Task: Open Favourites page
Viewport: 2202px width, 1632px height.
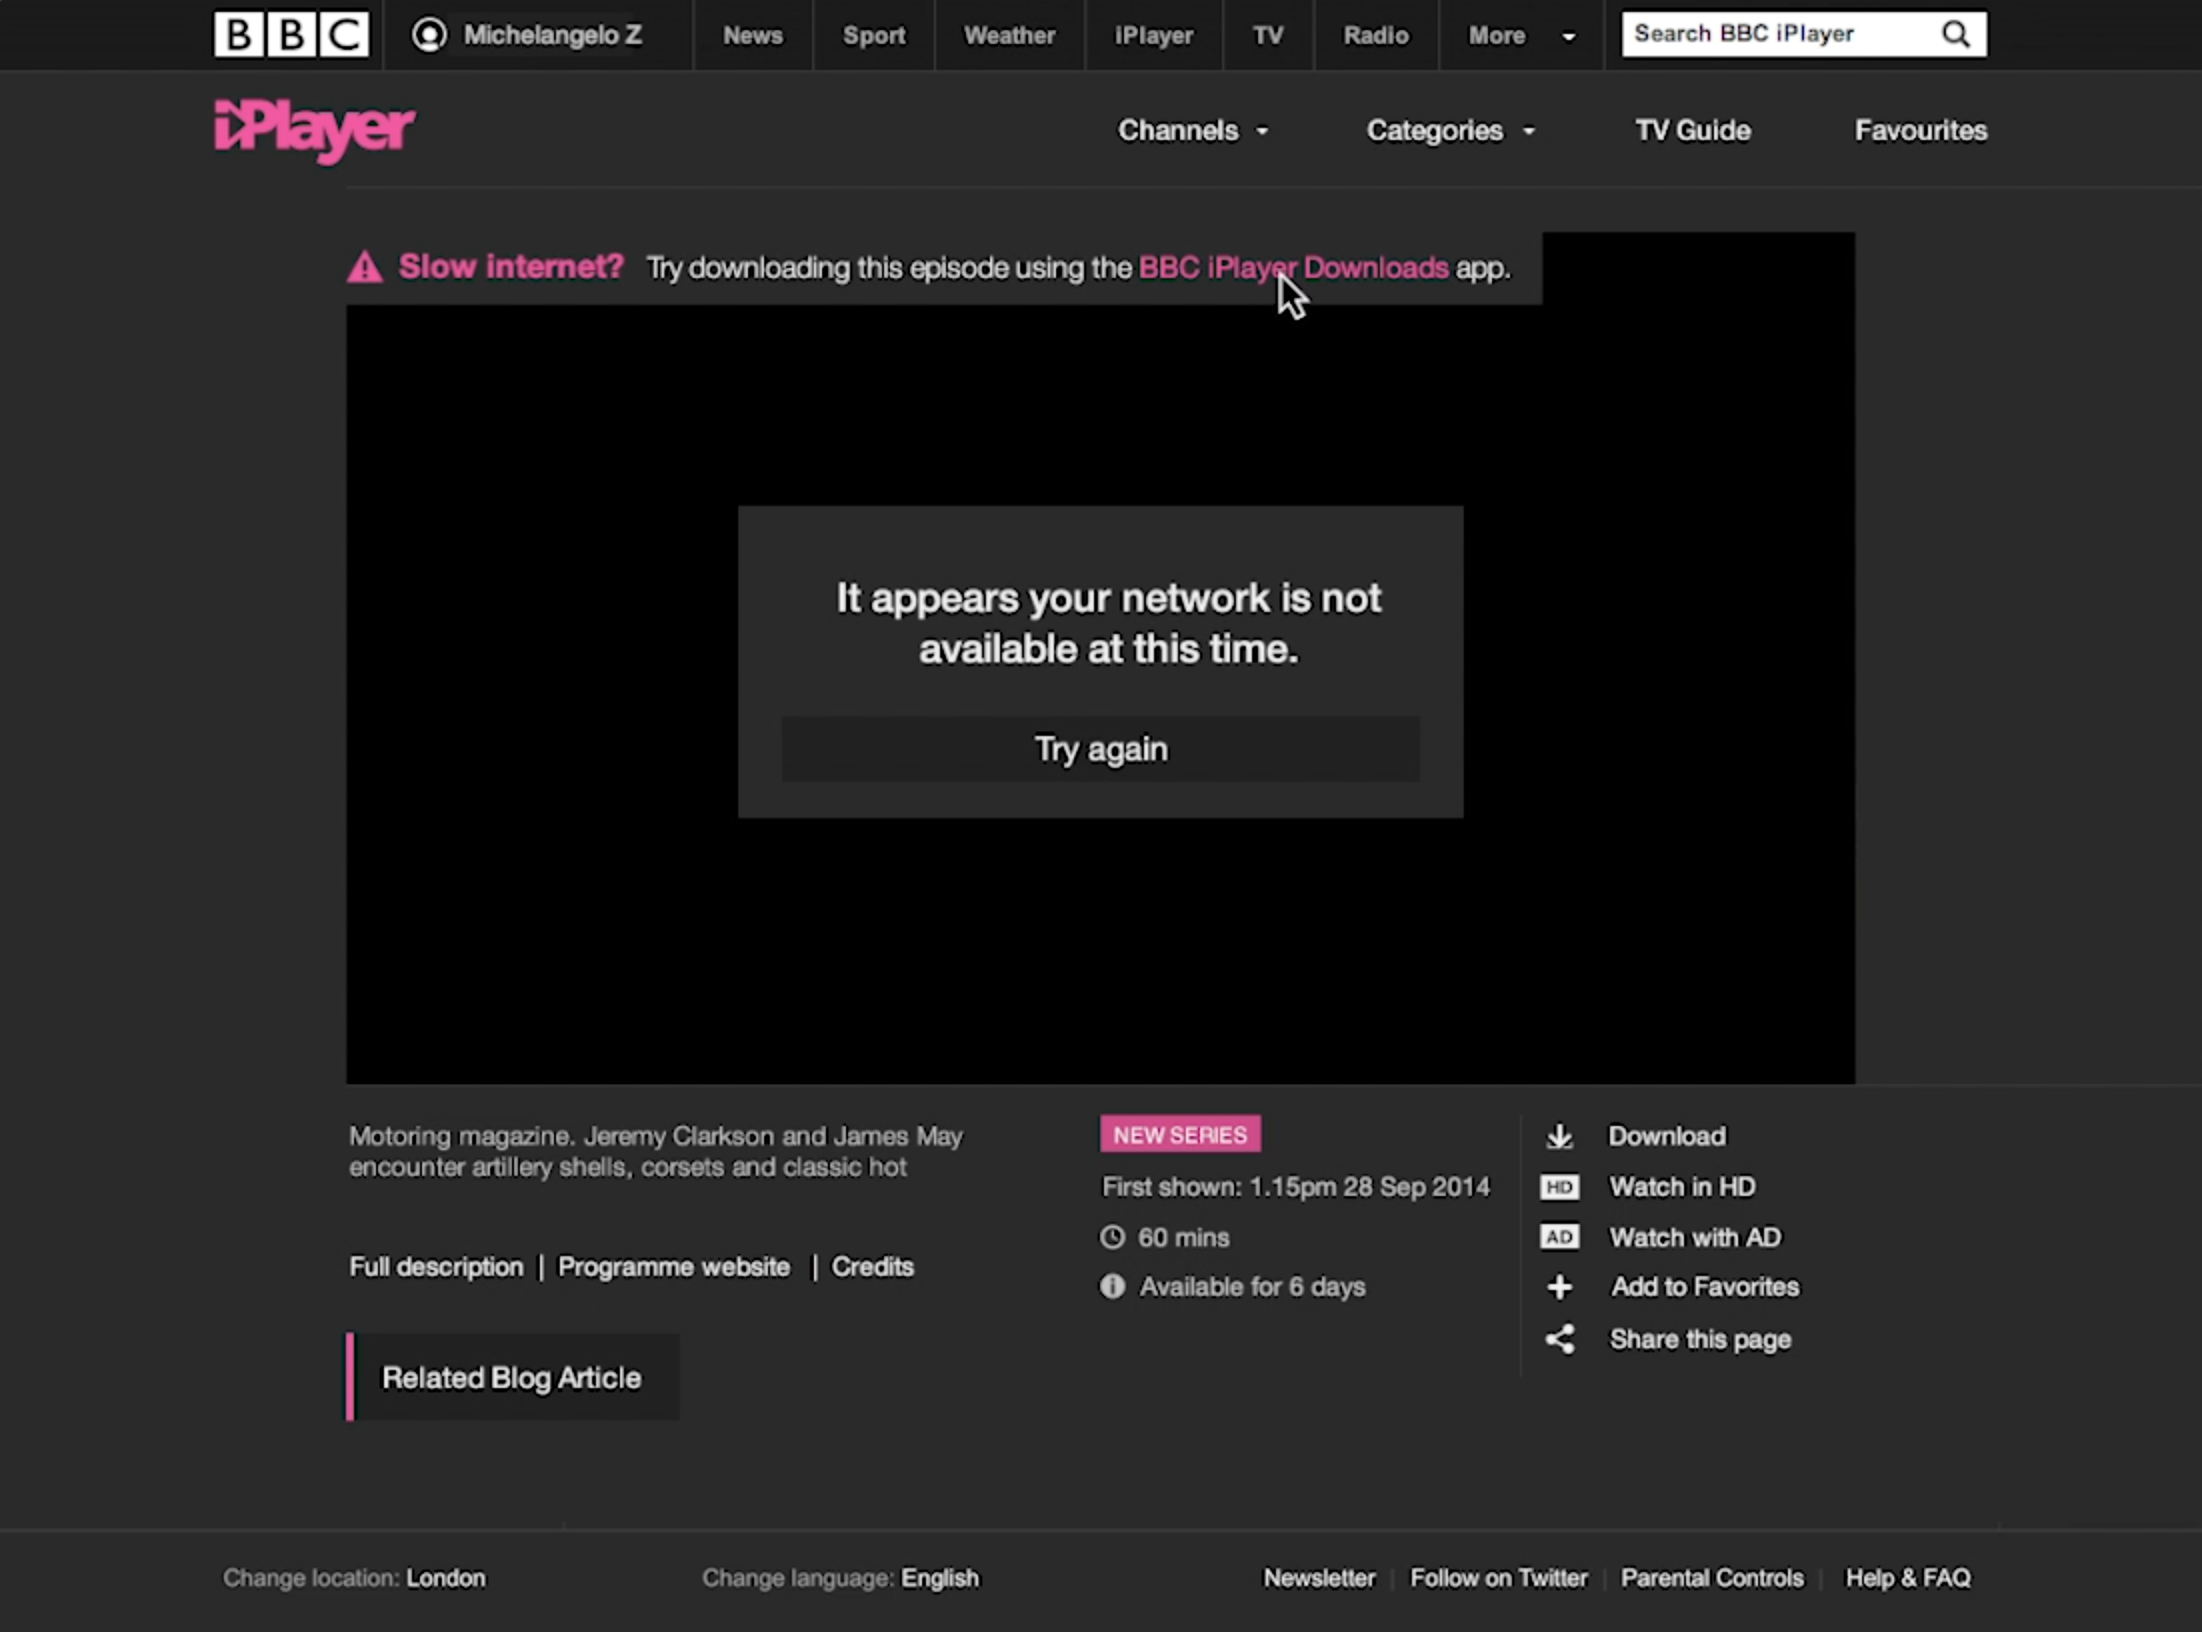Action: coord(1921,131)
